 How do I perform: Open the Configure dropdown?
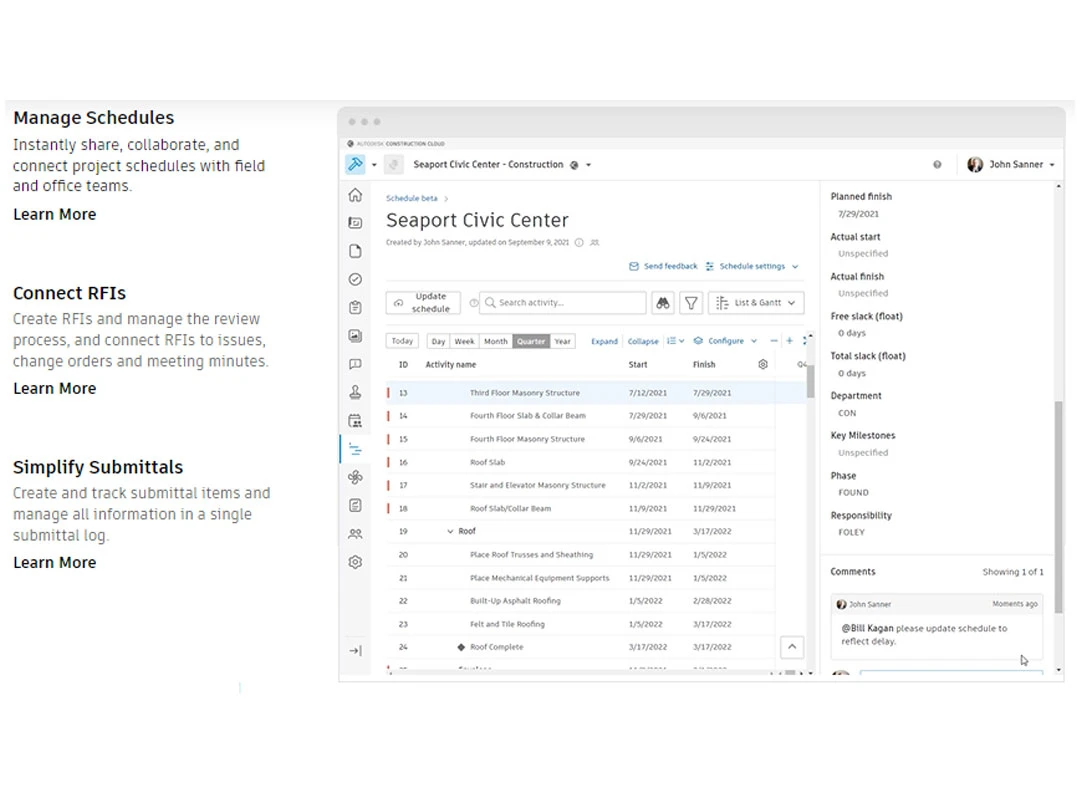(x=725, y=341)
